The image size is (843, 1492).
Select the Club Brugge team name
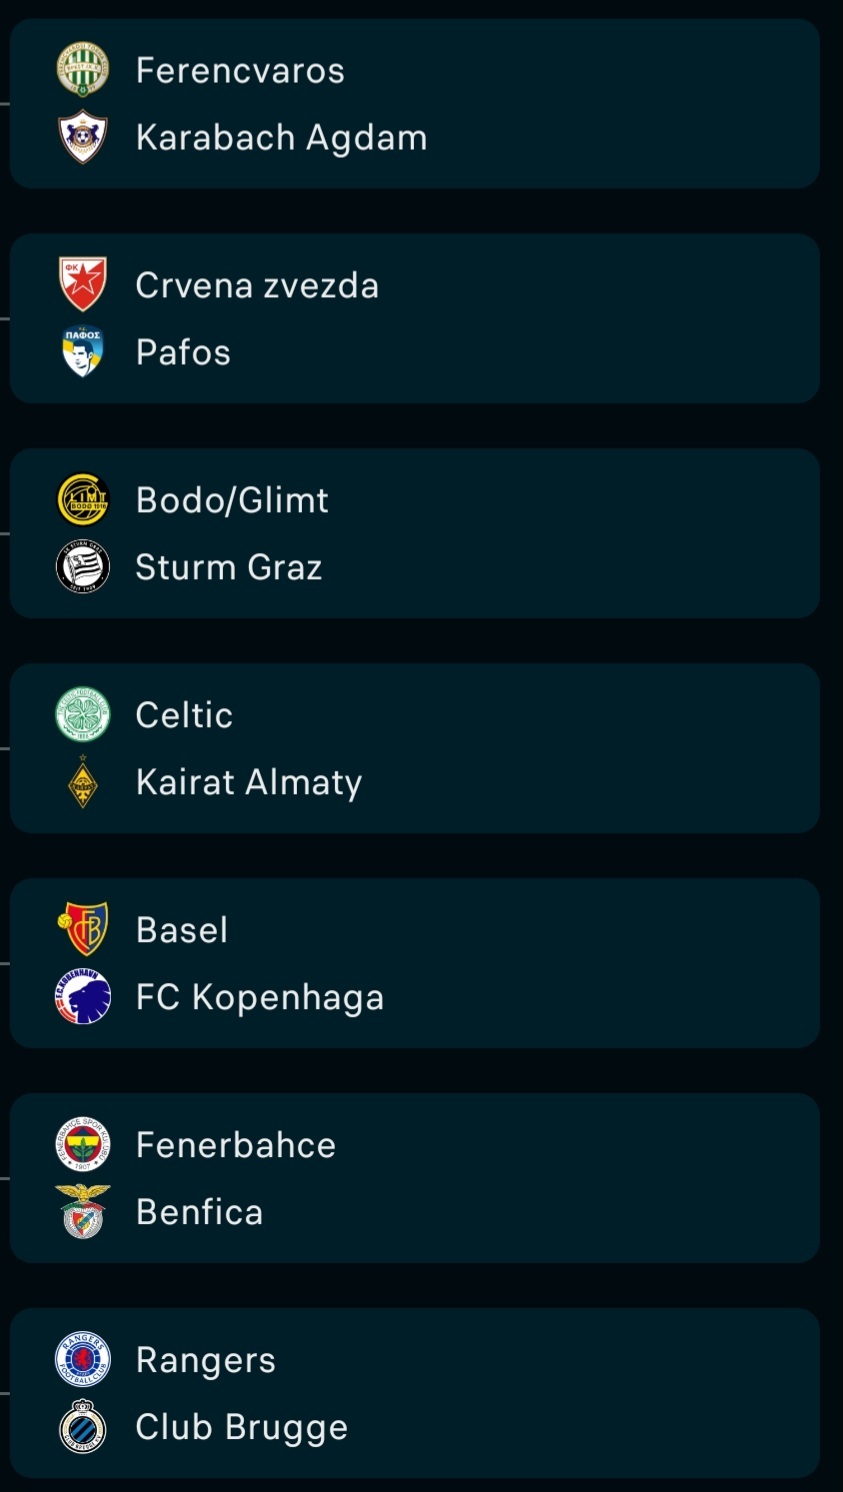coord(242,1427)
